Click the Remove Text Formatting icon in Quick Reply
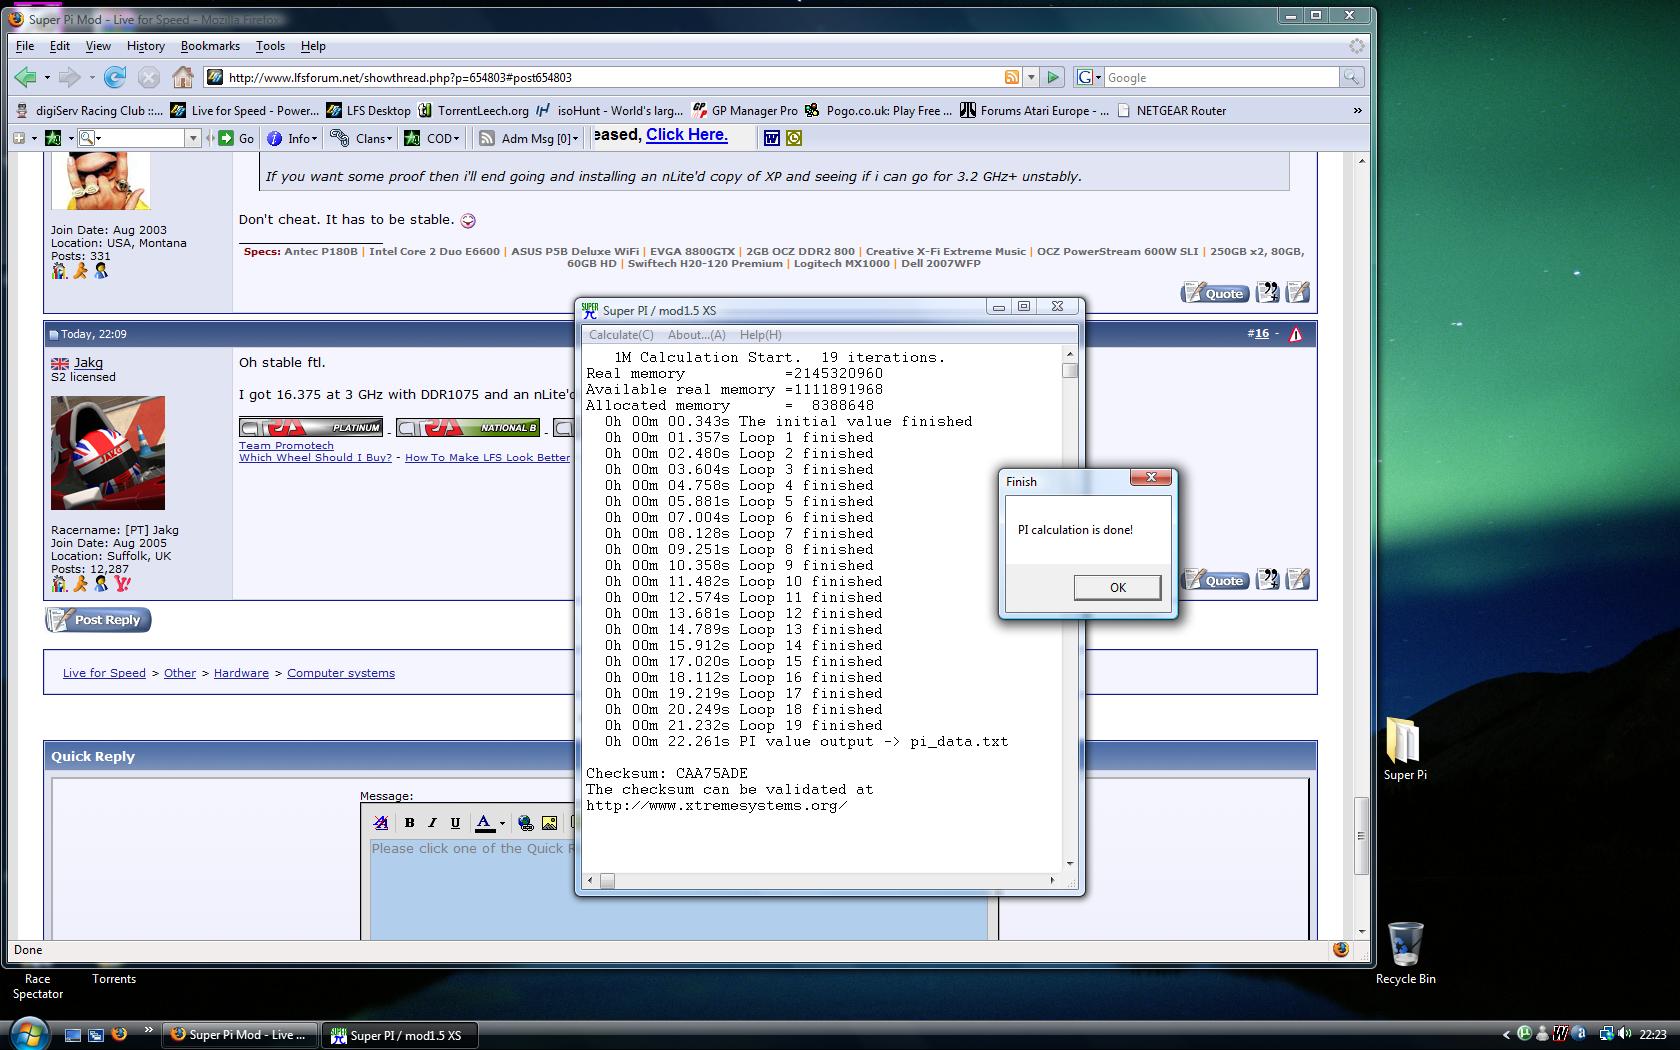 coord(380,822)
